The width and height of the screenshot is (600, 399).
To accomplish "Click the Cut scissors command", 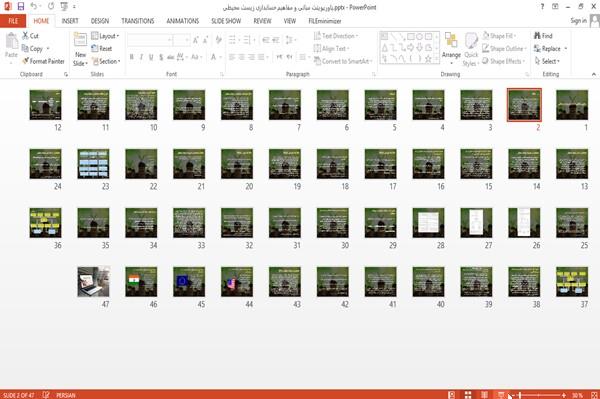I will tap(30, 36).
